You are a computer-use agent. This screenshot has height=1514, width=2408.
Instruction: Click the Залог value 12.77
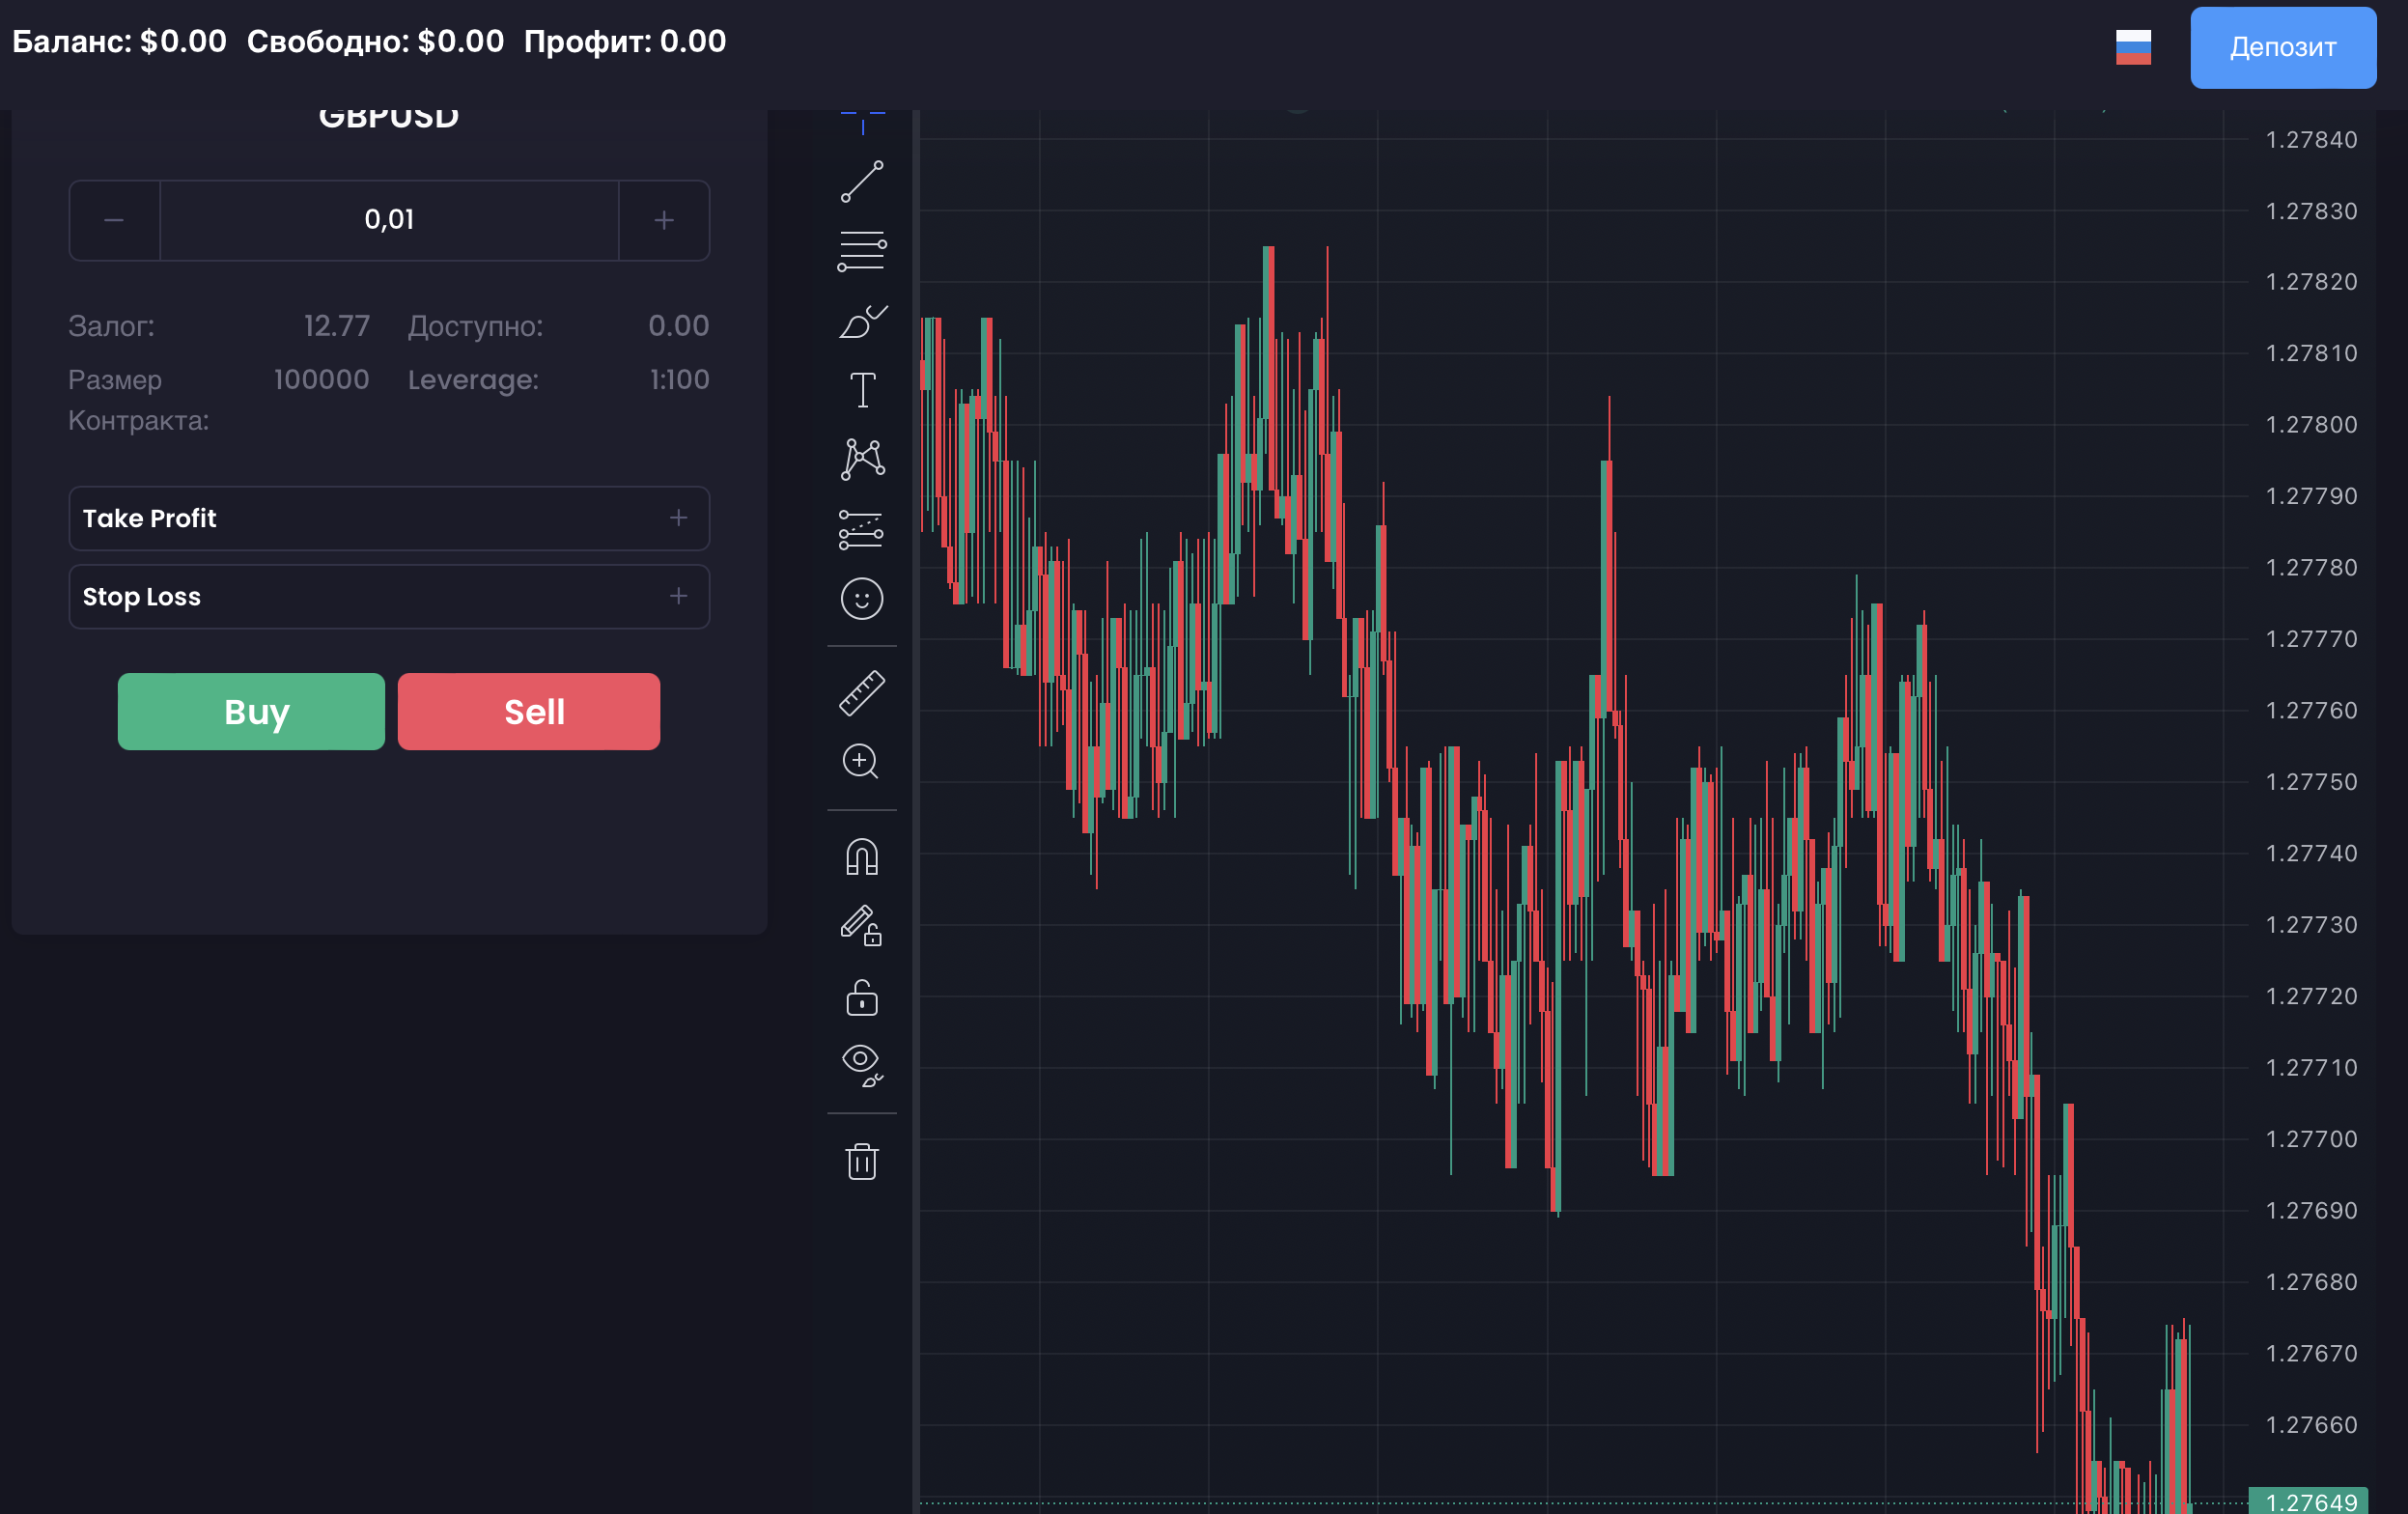coord(337,326)
